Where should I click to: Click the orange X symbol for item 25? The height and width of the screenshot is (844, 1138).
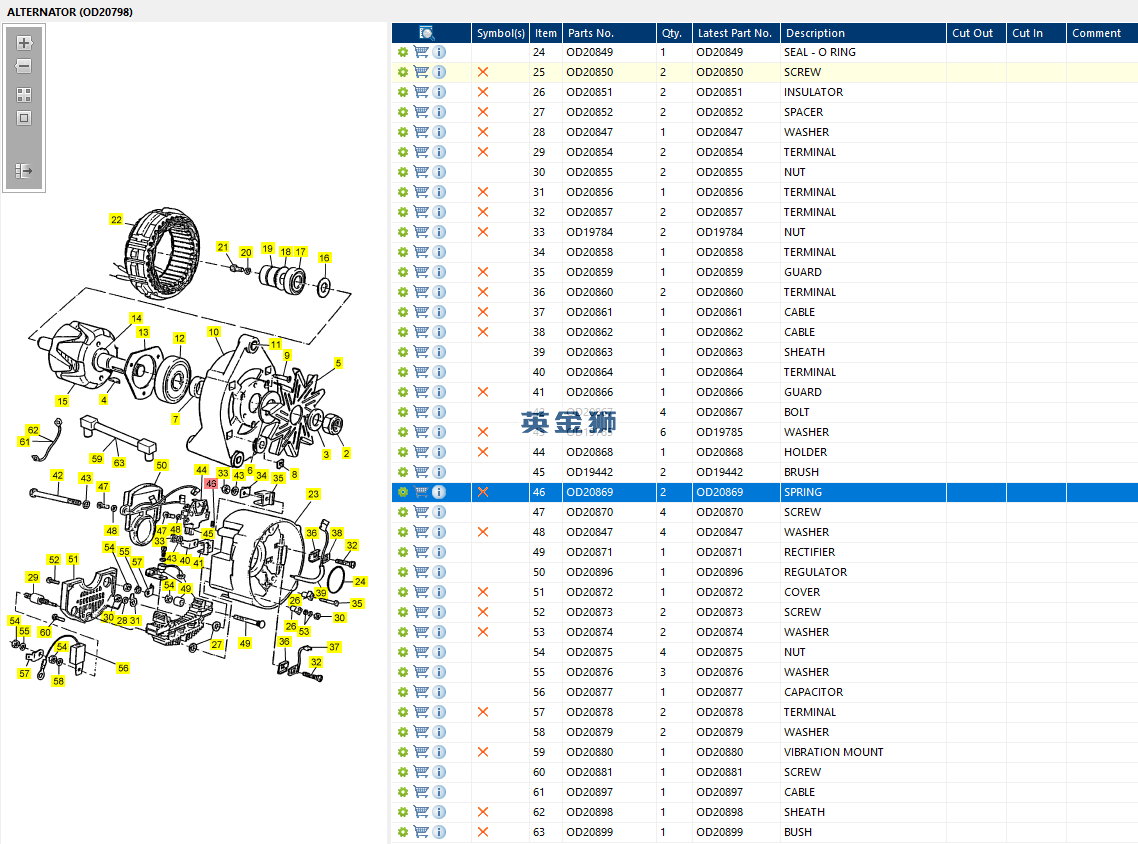coord(483,72)
